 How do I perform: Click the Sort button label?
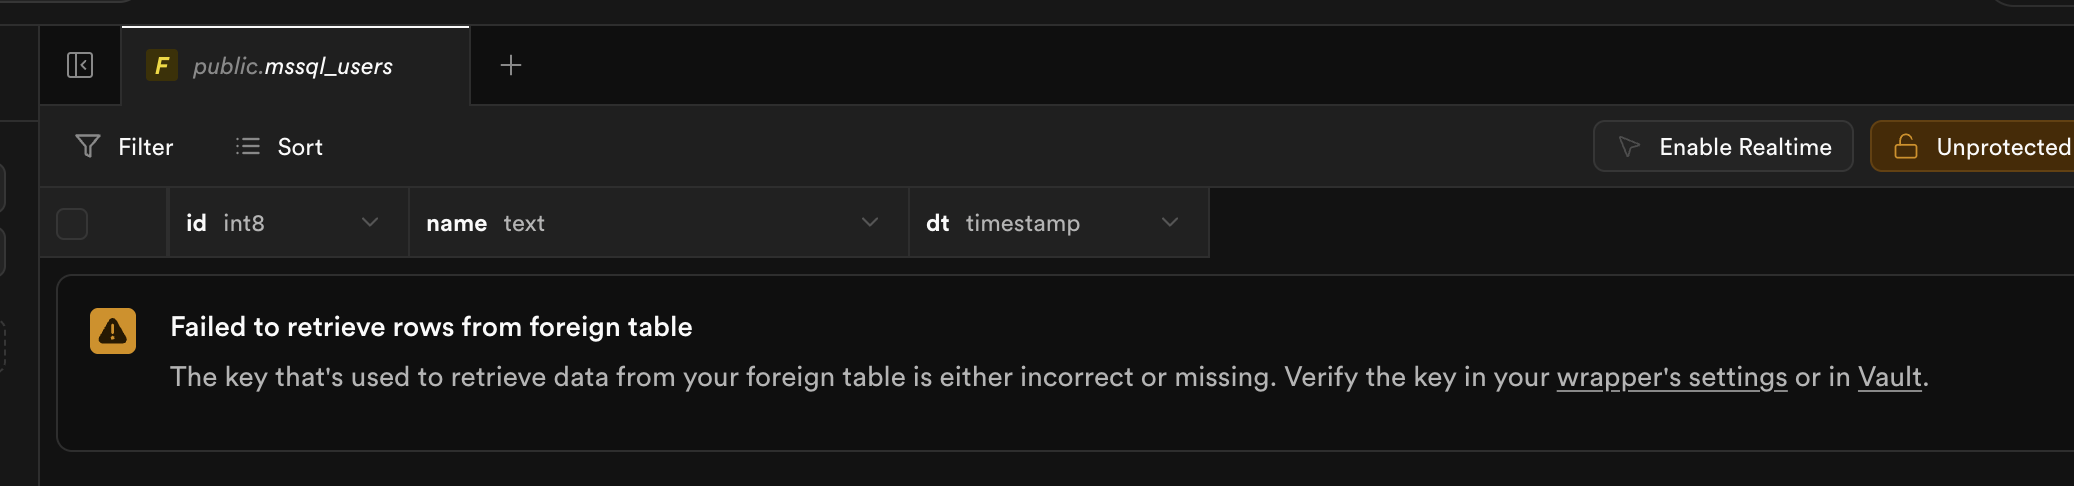[x=300, y=147]
